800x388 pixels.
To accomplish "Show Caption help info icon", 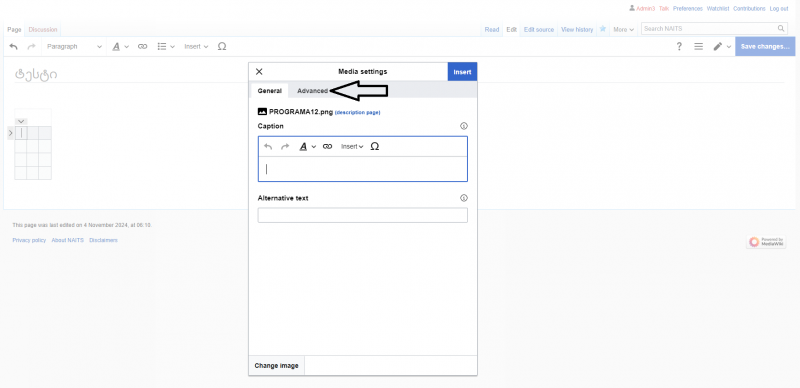I will pyautogui.click(x=464, y=126).
